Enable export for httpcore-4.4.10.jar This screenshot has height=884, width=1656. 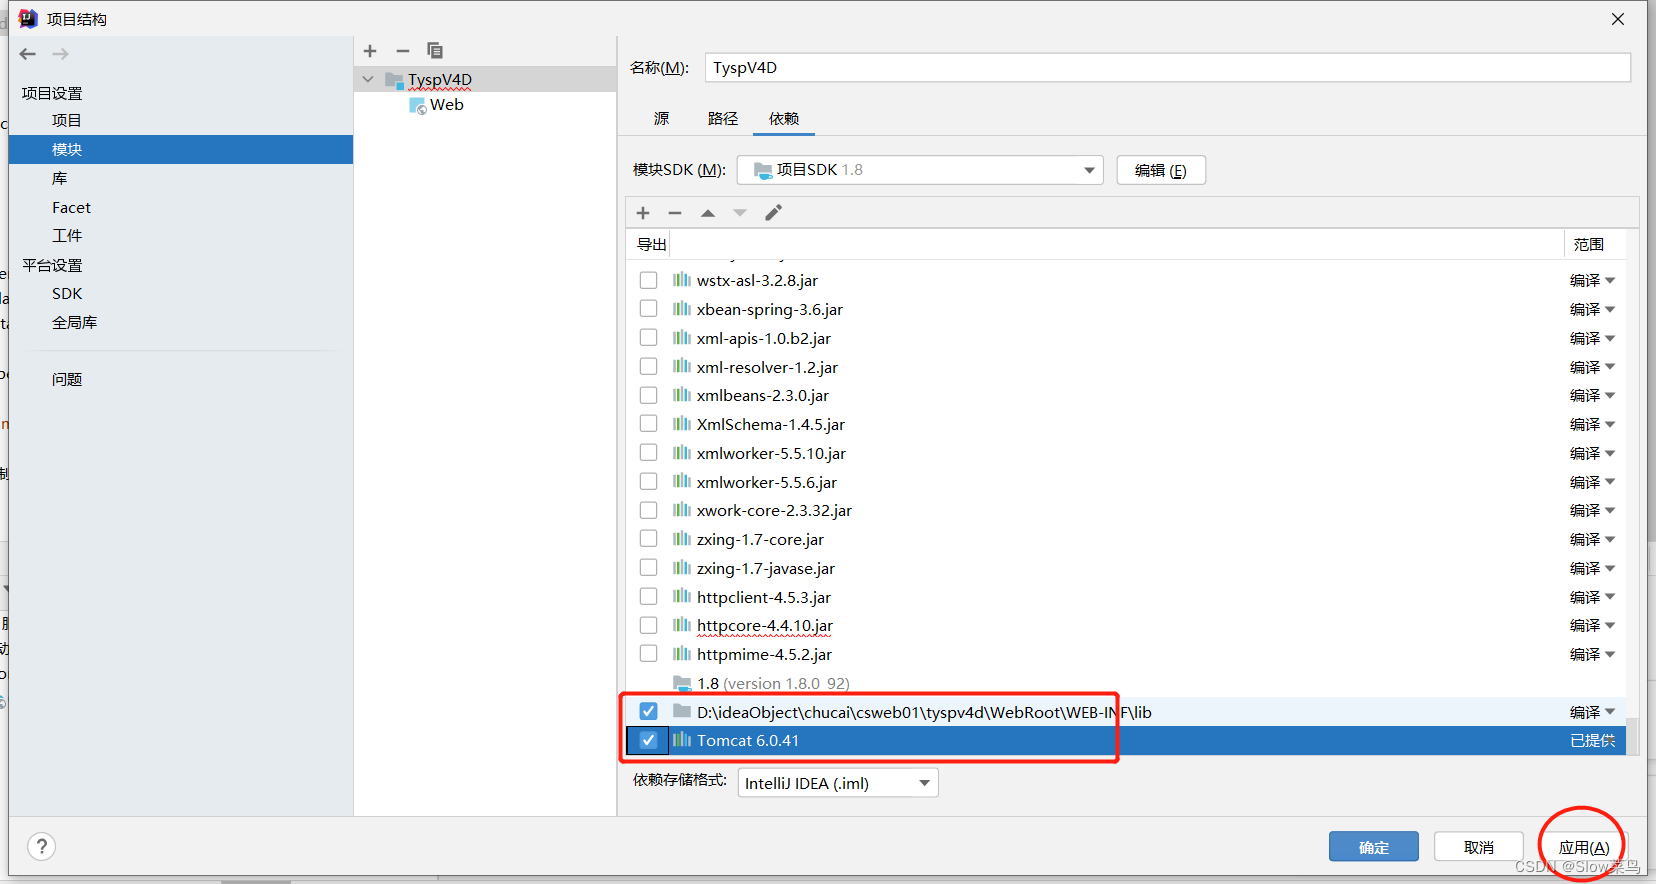point(649,625)
